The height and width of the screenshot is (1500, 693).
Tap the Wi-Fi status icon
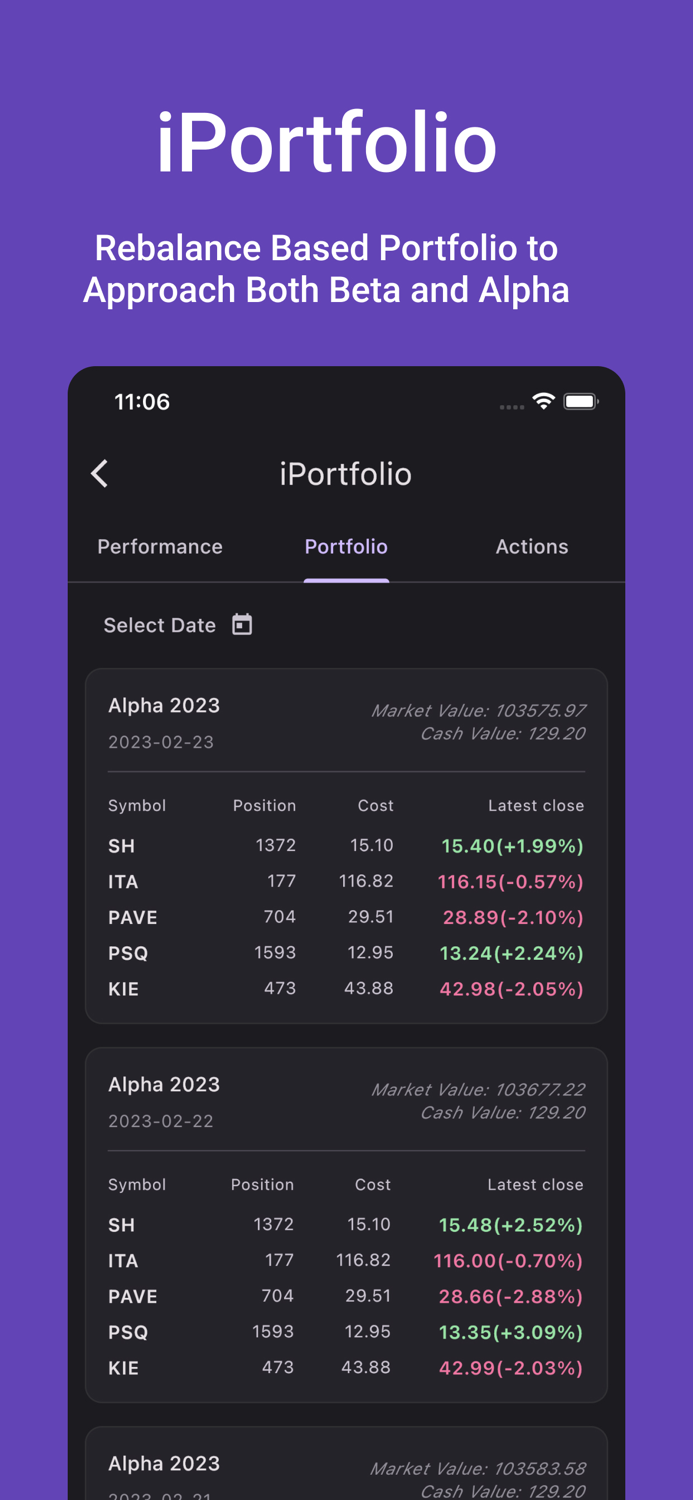click(x=544, y=401)
